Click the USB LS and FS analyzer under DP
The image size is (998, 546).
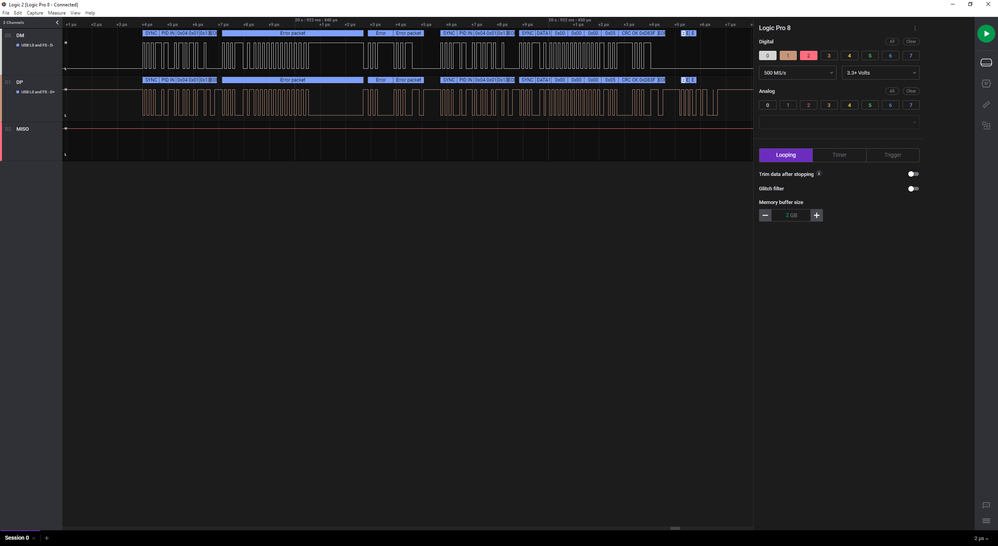(36, 92)
